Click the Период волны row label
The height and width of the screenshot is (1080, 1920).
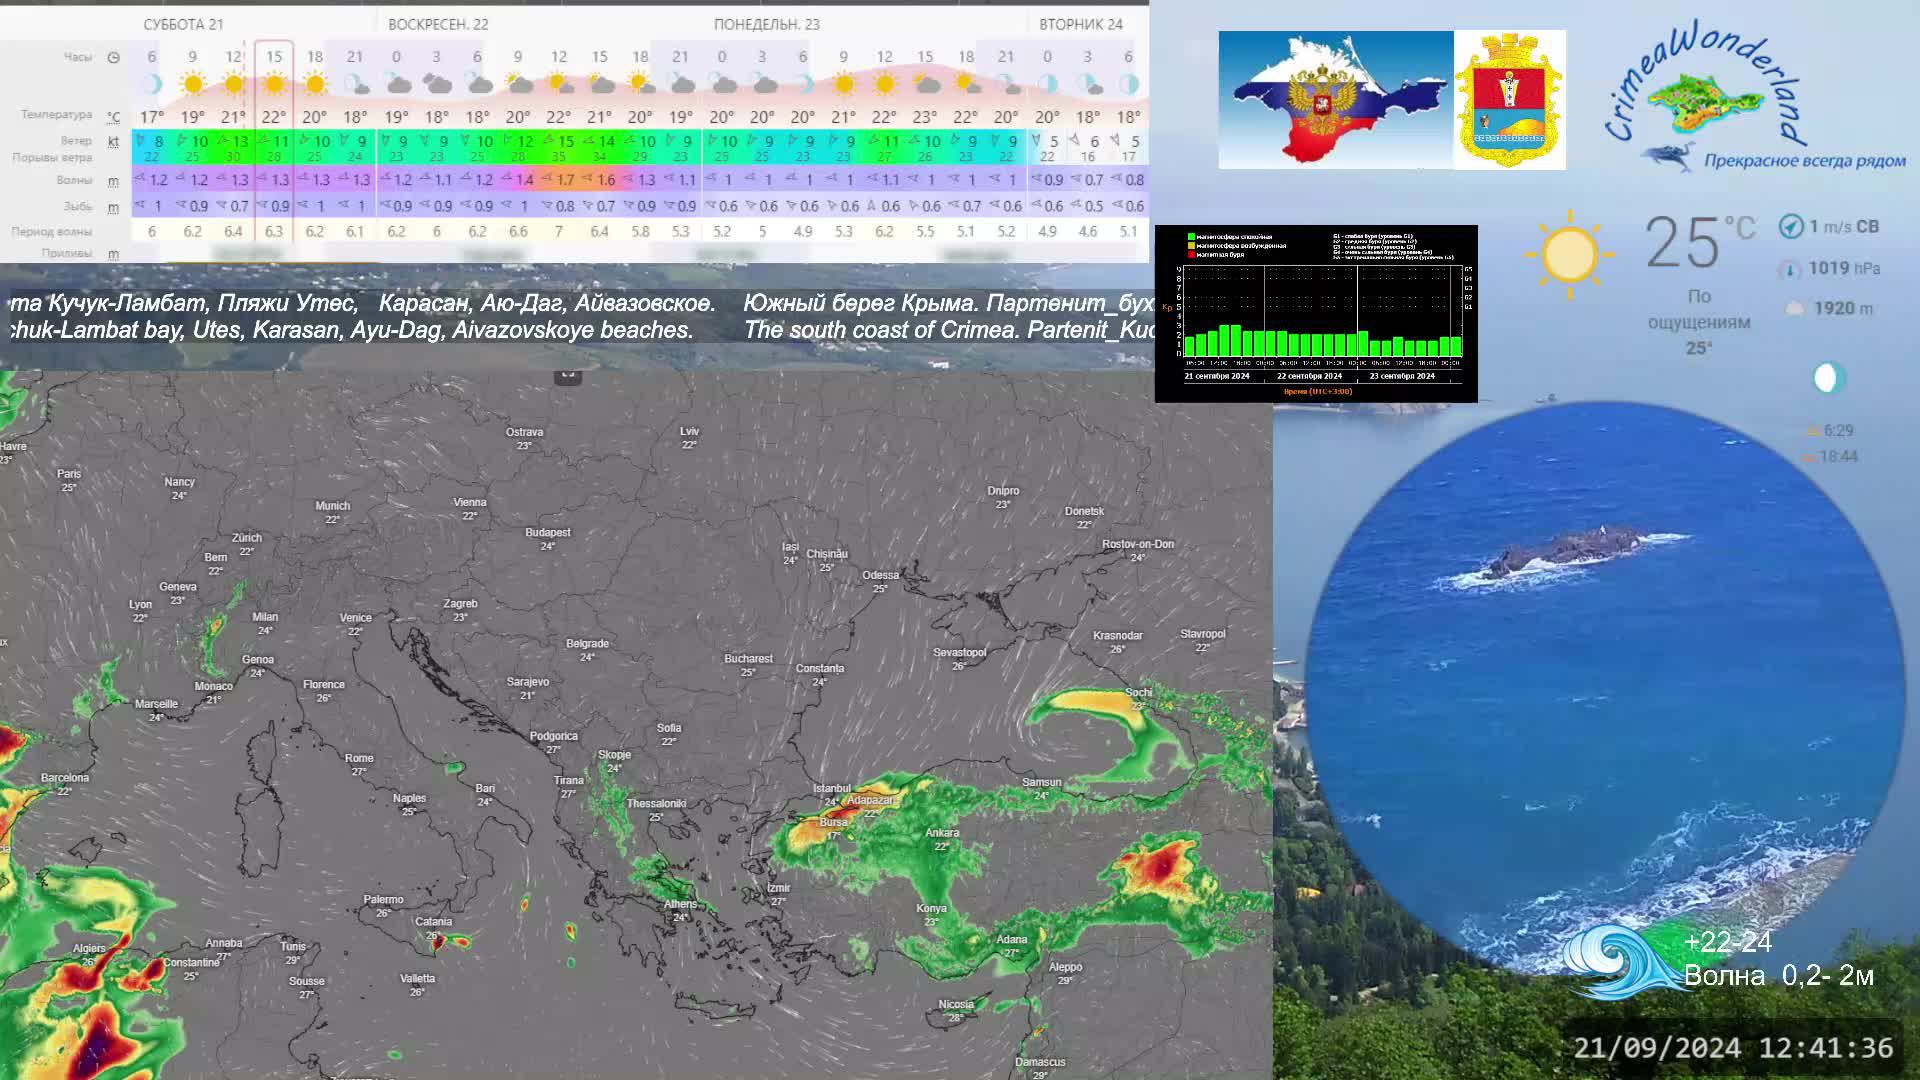point(52,231)
